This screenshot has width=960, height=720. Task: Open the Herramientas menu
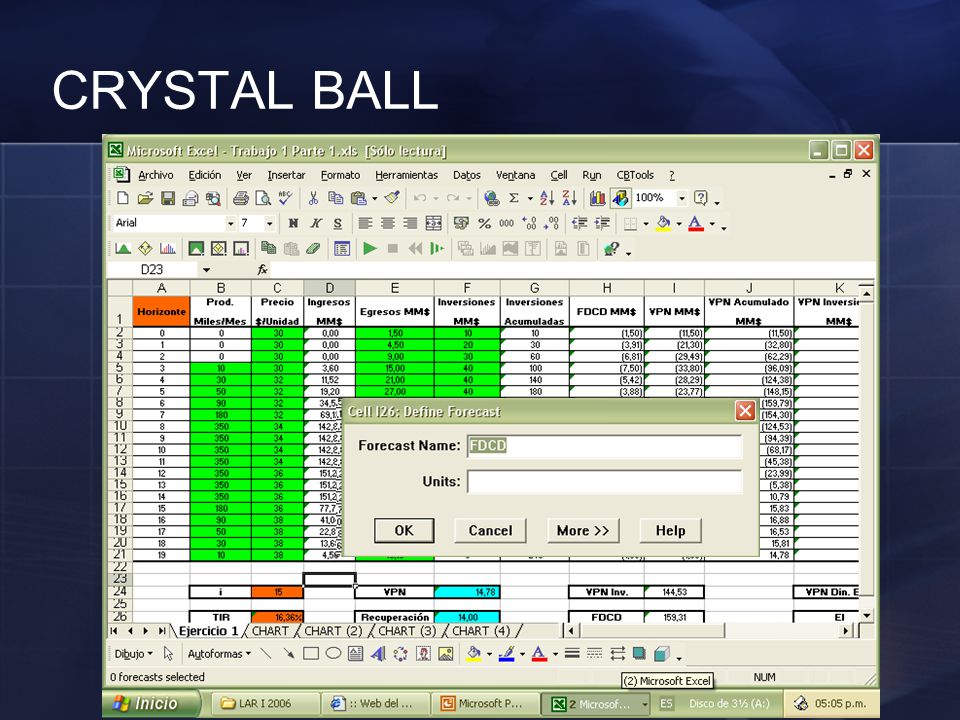(407, 175)
